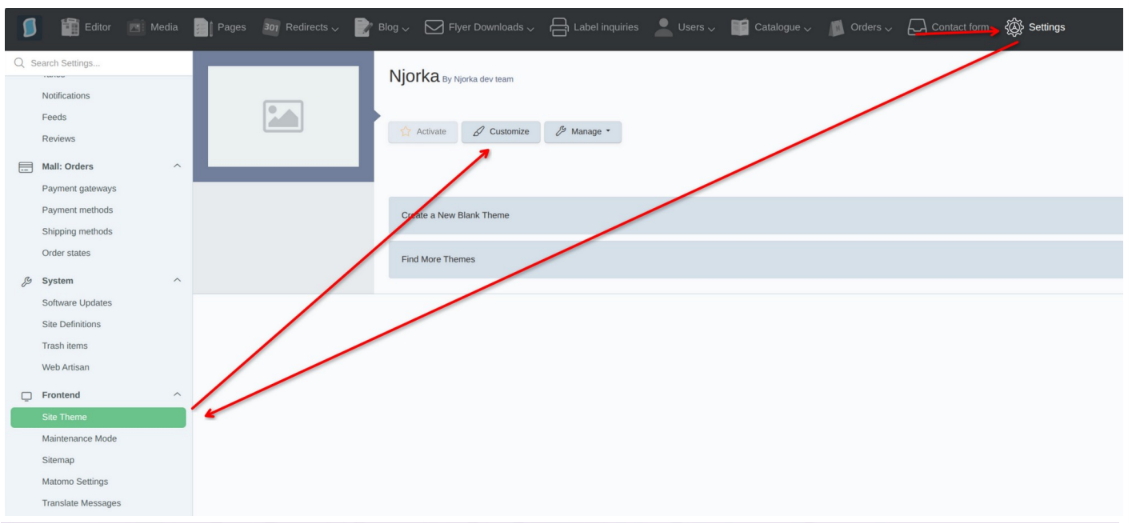Click the Search Settings input field

(x=99, y=63)
